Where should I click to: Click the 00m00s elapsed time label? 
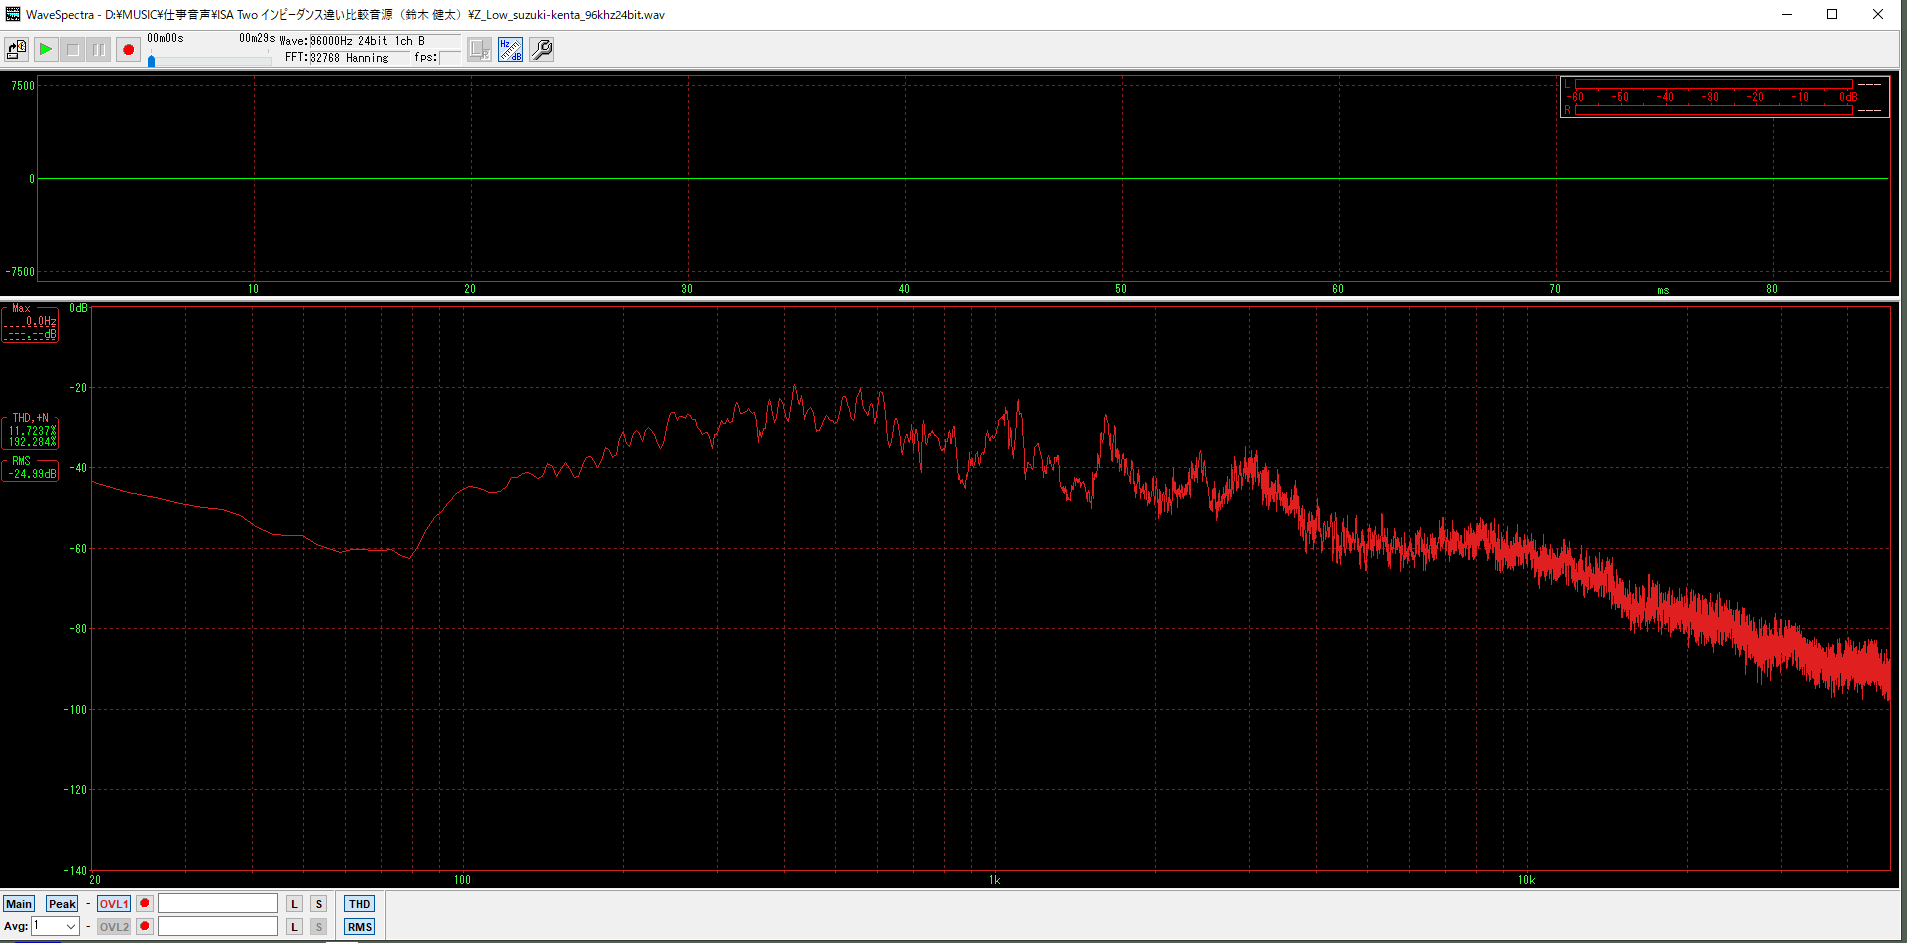click(166, 38)
